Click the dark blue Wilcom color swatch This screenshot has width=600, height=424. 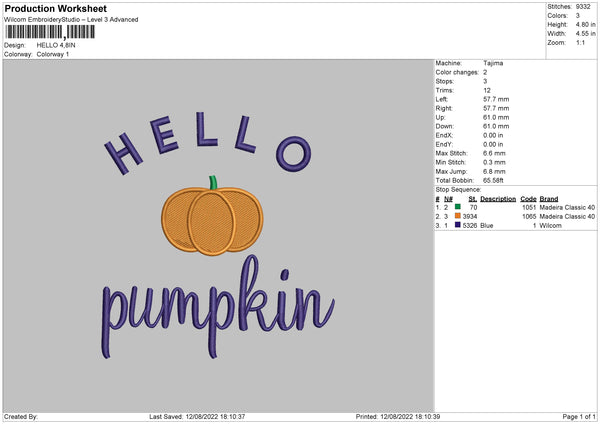pos(457,225)
